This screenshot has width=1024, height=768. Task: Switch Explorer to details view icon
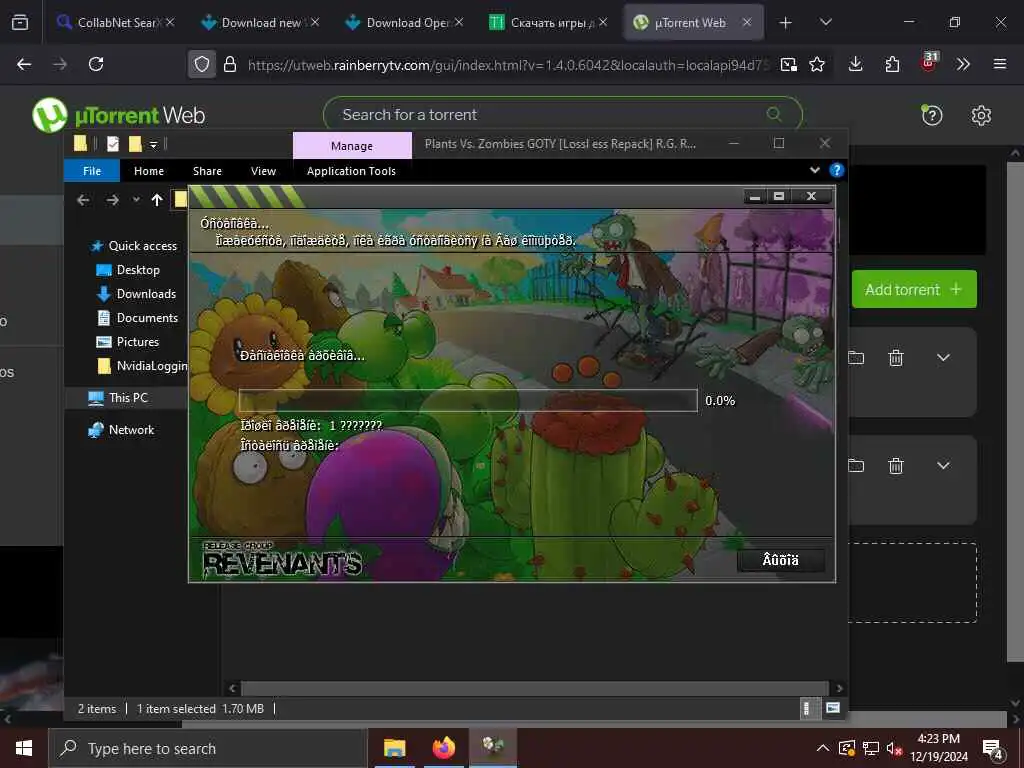pyautogui.click(x=808, y=709)
